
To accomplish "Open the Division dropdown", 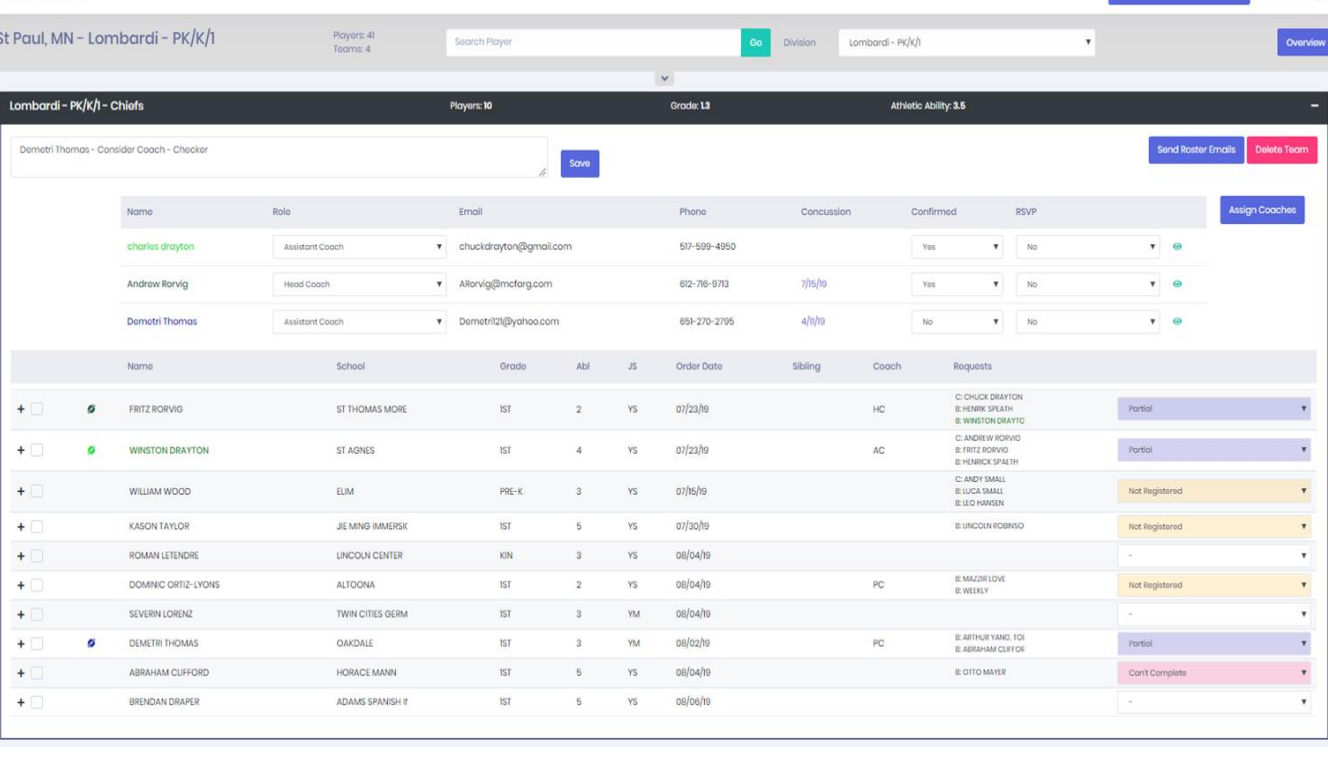I will (966, 43).
